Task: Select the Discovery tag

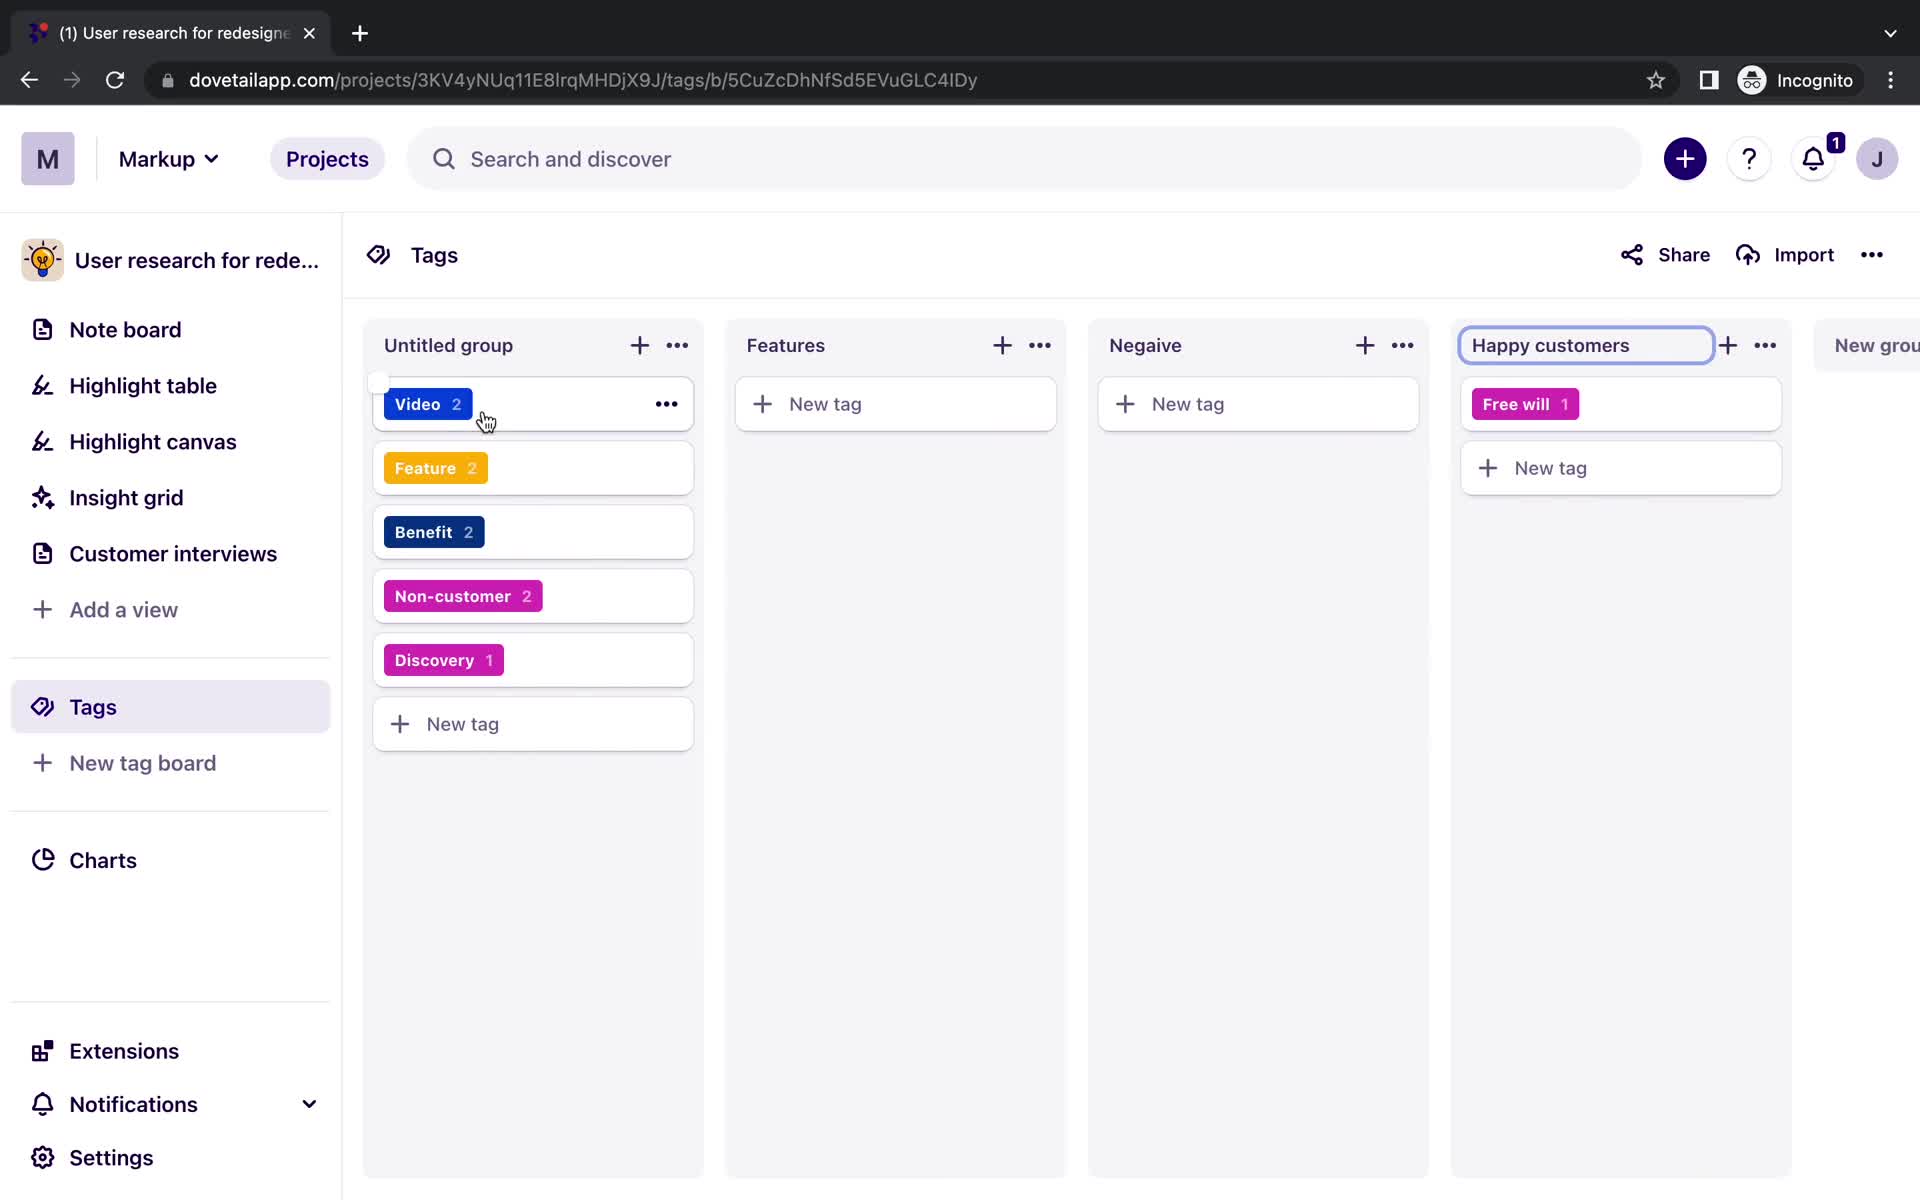Action: coord(444,659)
